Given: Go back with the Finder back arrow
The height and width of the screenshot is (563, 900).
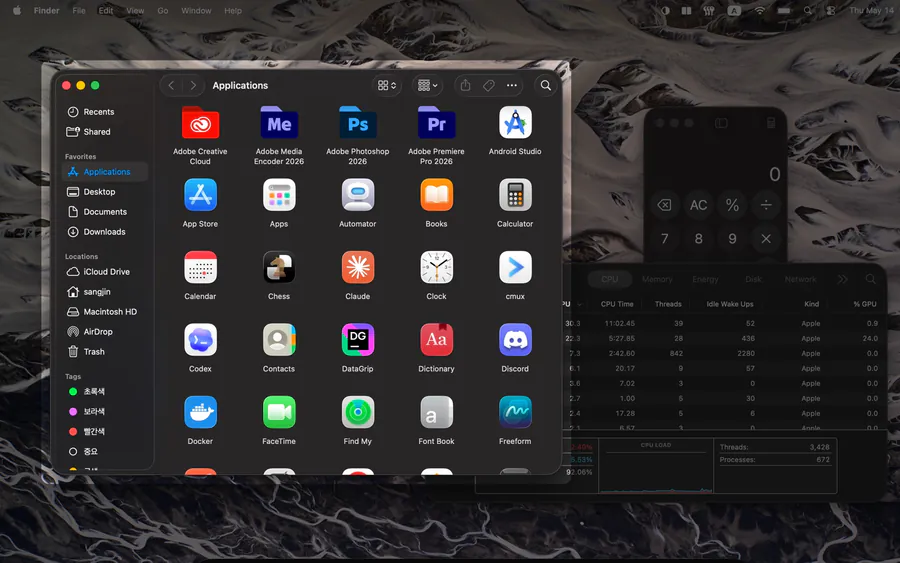Looking at the screenshot, I should (172, 86).
